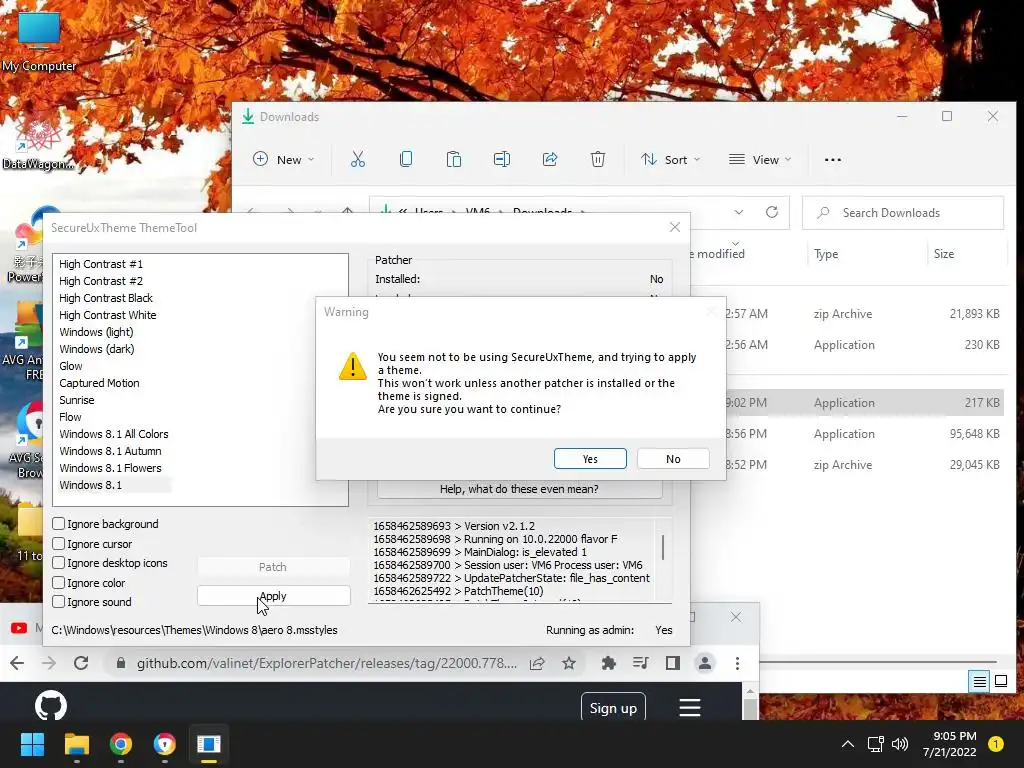The image size is (1024, 768).
Task: Select the Flow theme
Action: point(70,417)
